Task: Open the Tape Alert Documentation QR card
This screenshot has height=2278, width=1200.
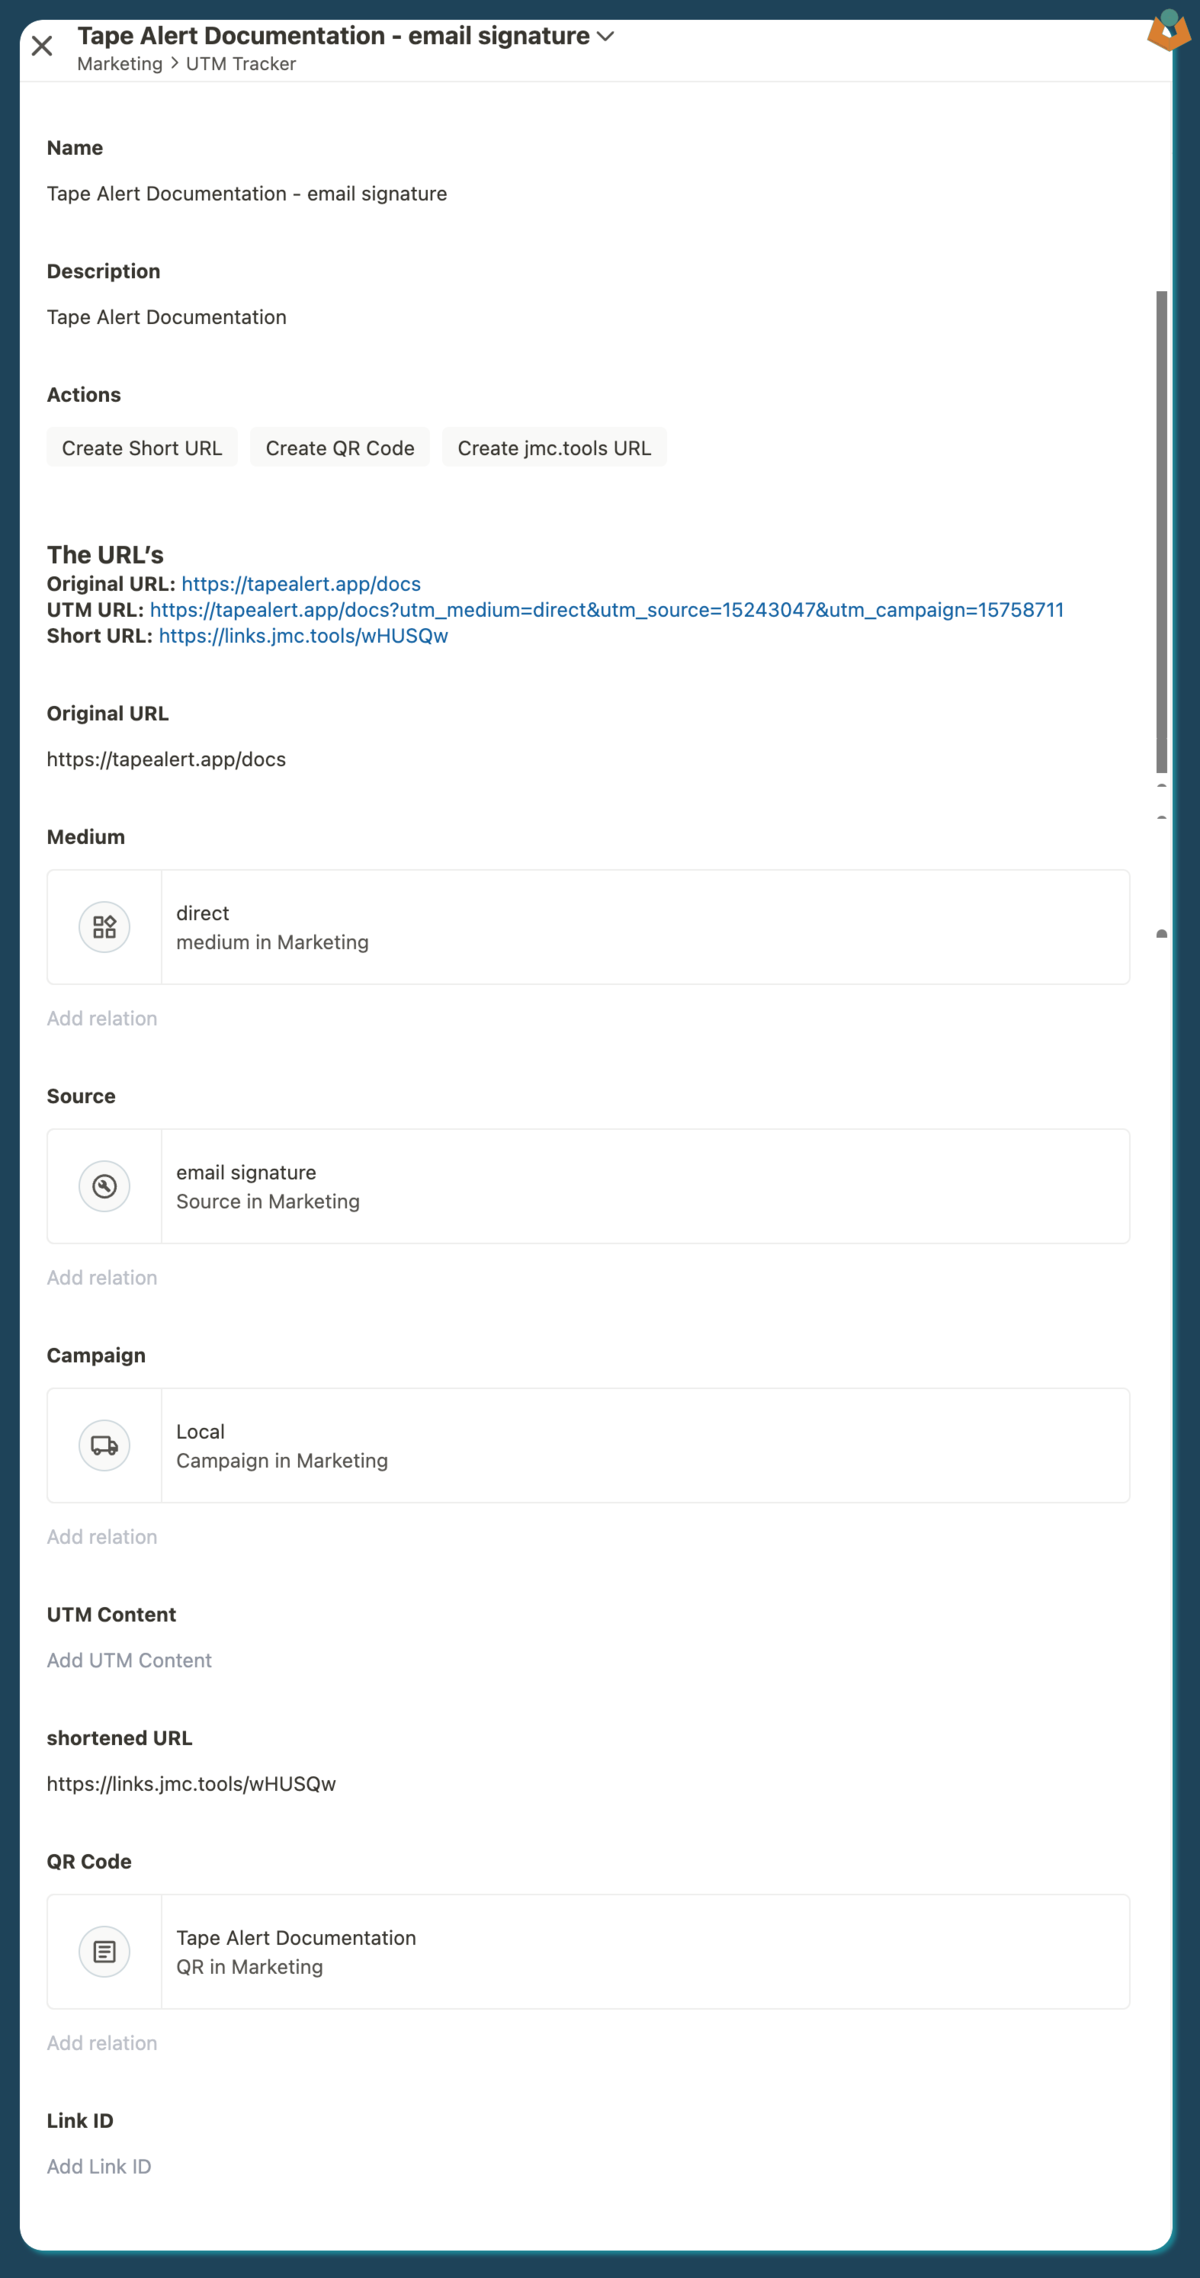Action: pos(588,1951)
